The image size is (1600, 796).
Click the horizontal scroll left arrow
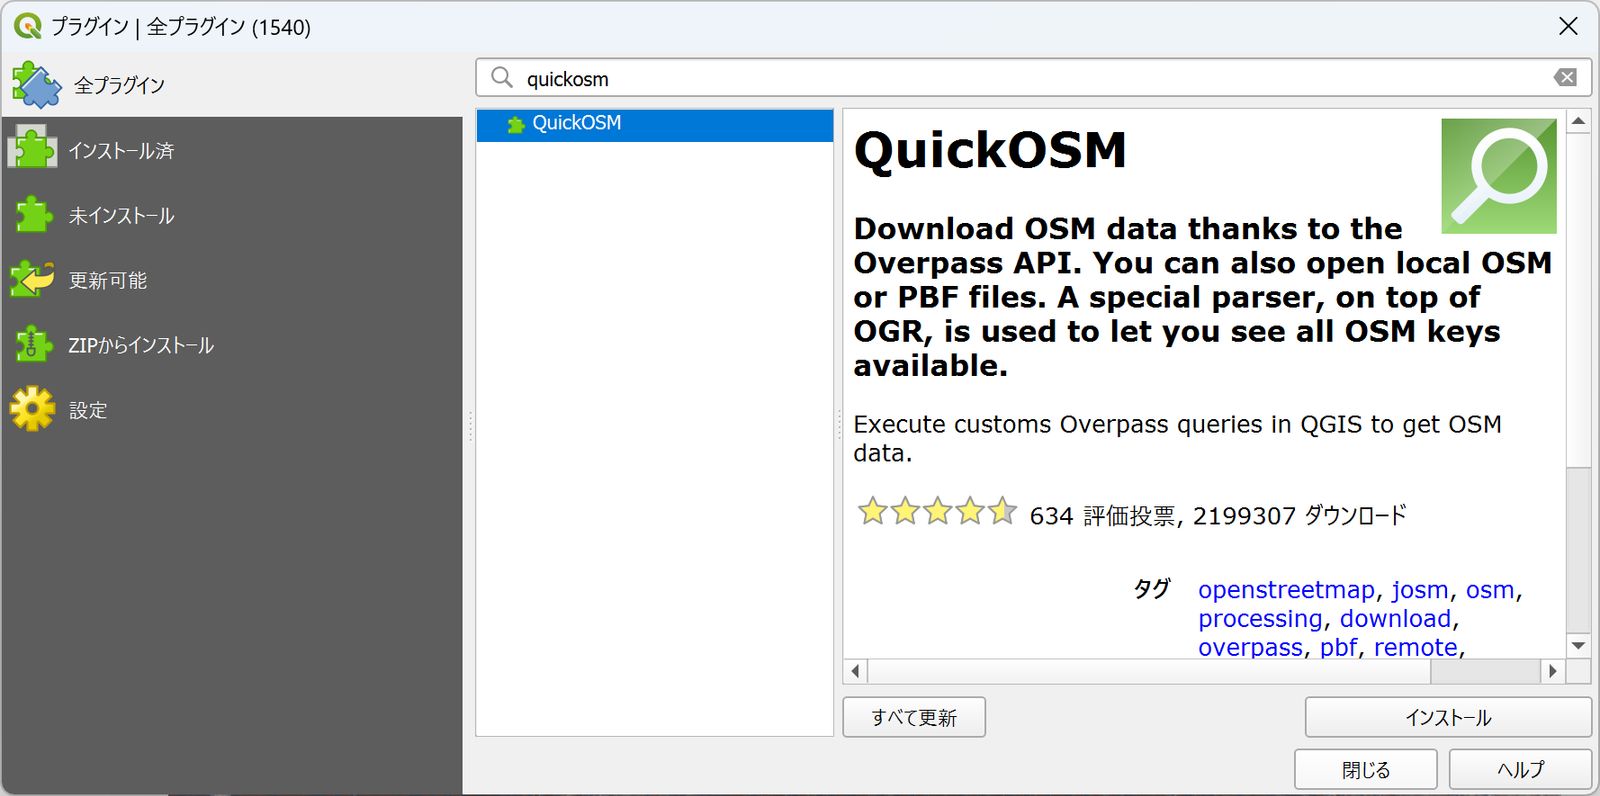855,671
